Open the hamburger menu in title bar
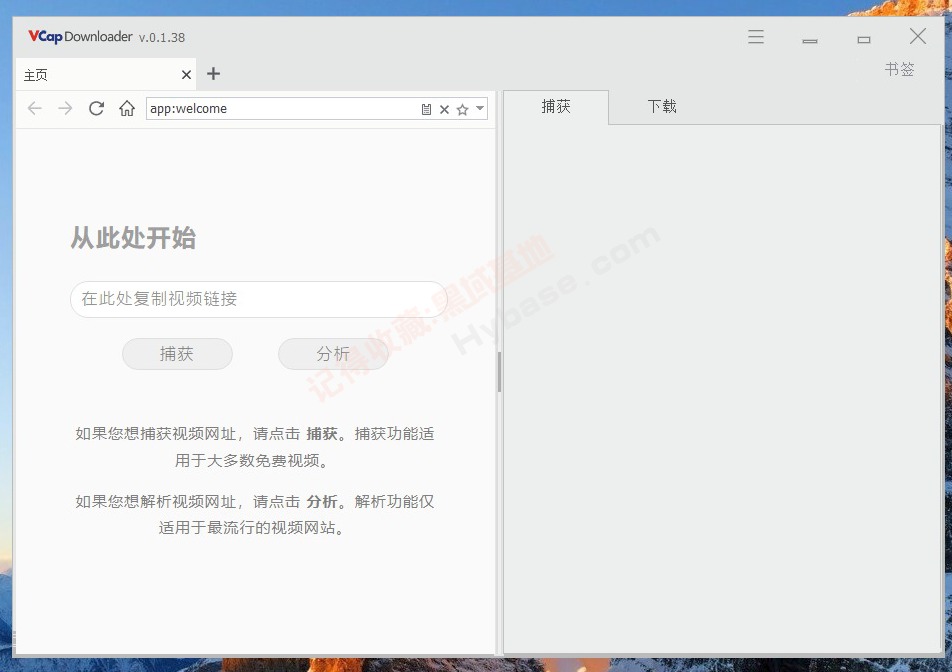Screen dimensions: 952x672 pyautogui.click(x=756, y=37)
